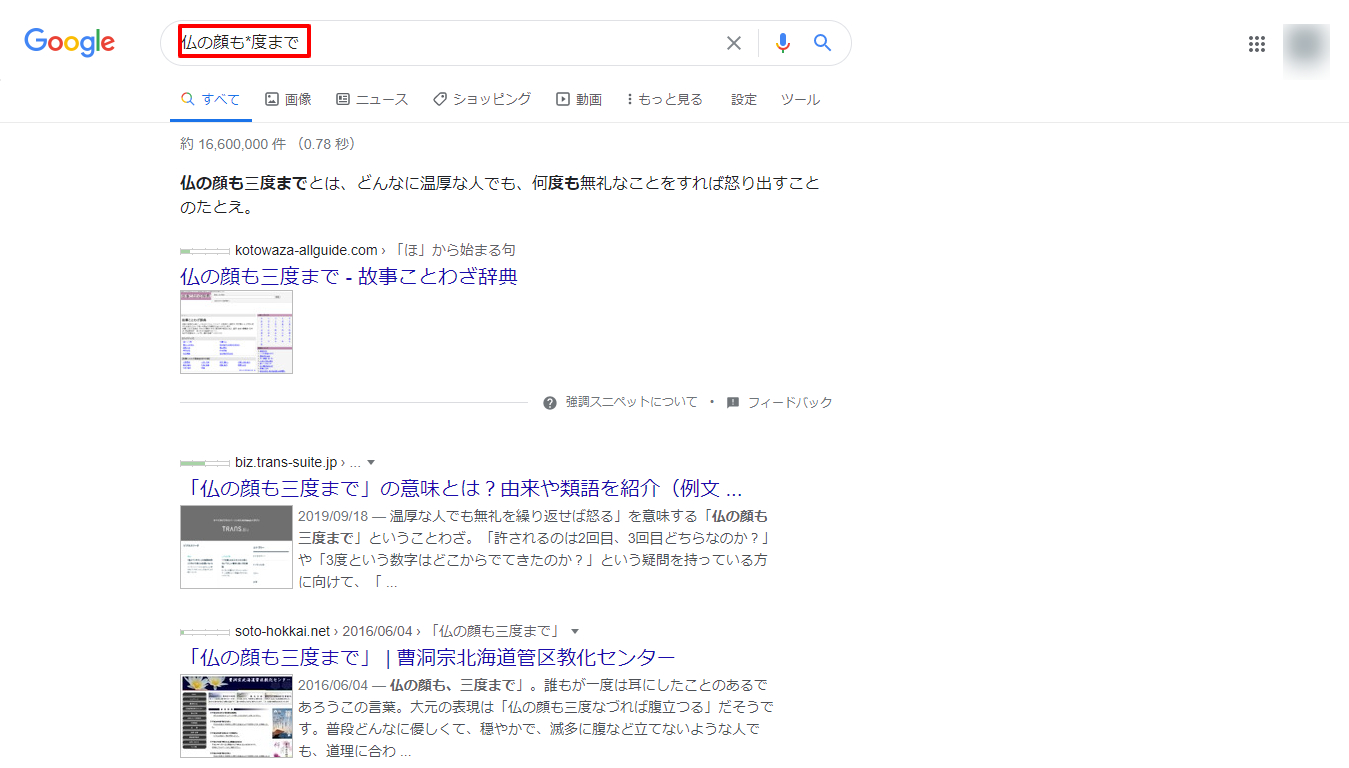Open 曹洞宗北海道管区教化センター result title
The image size is (1349, 768).
(428, 657)
